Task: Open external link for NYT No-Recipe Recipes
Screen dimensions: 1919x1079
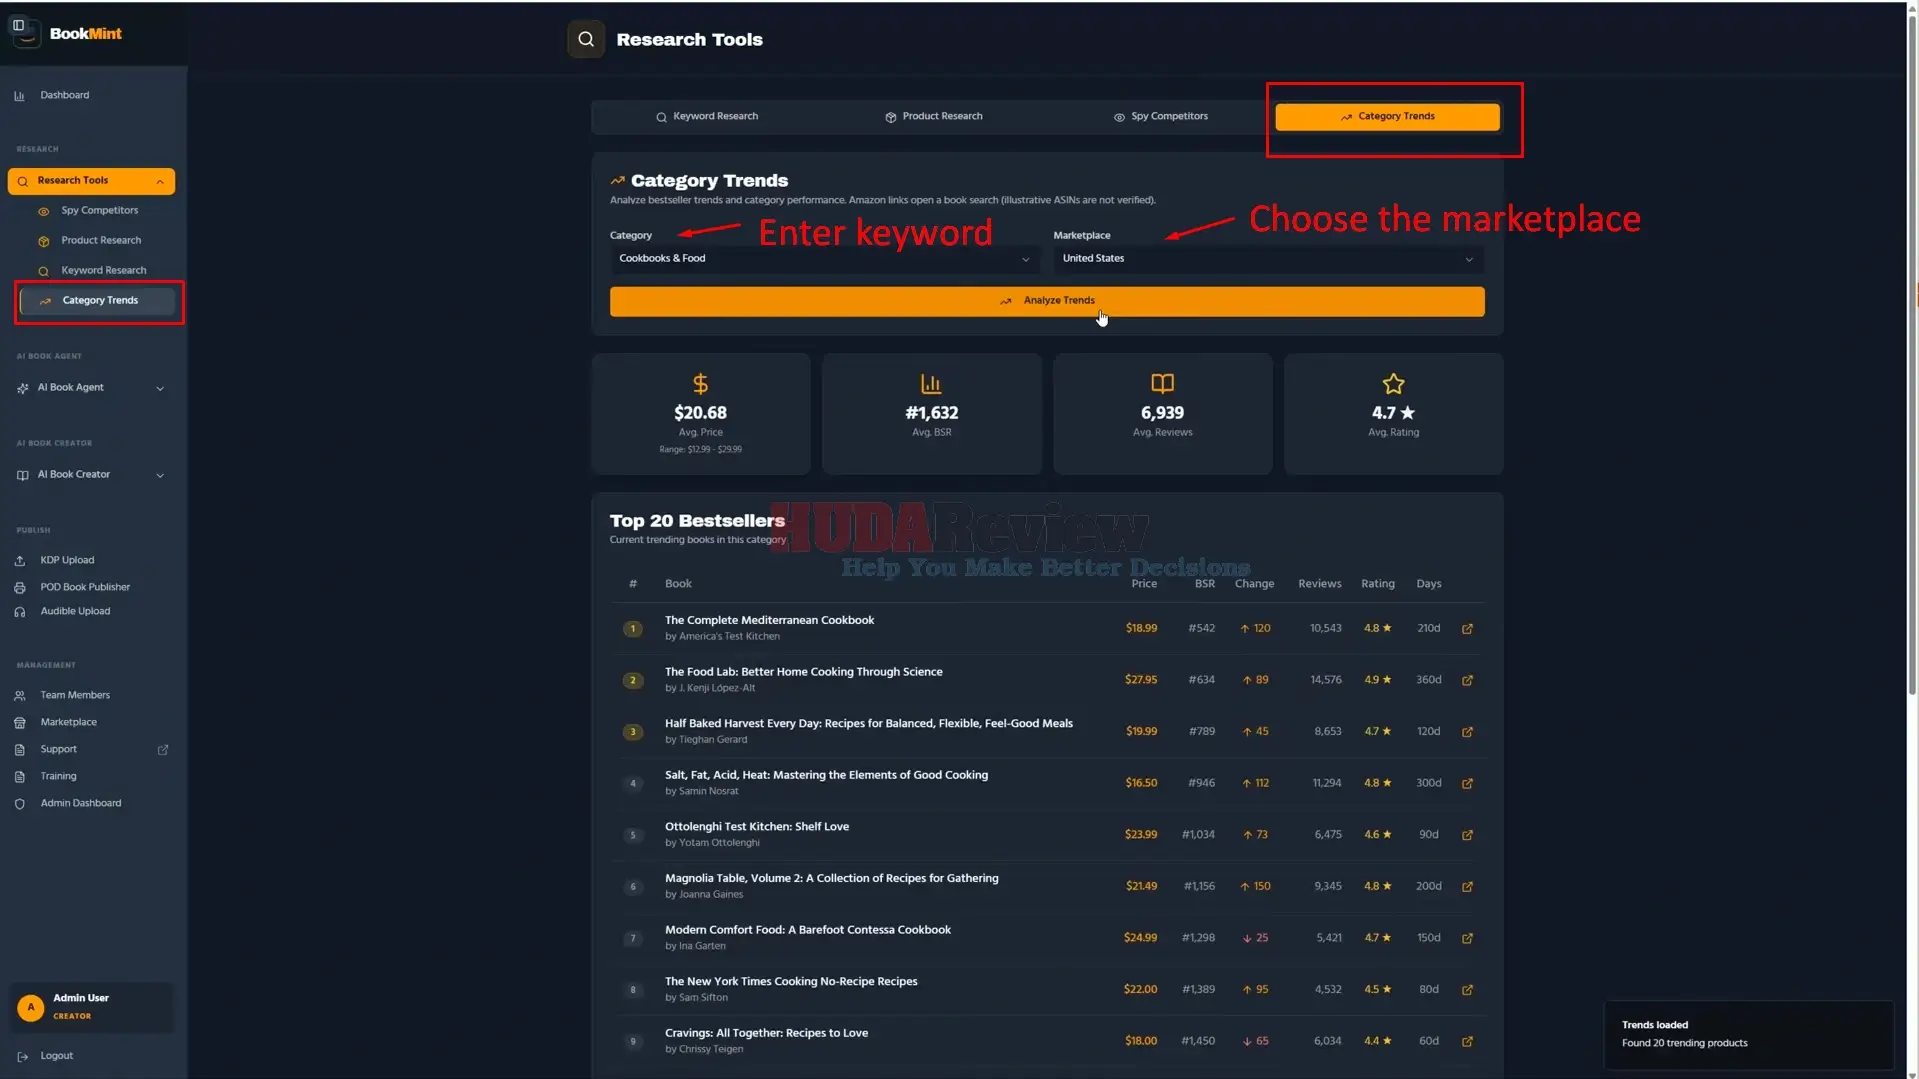Action: (x=1467, y=990)
